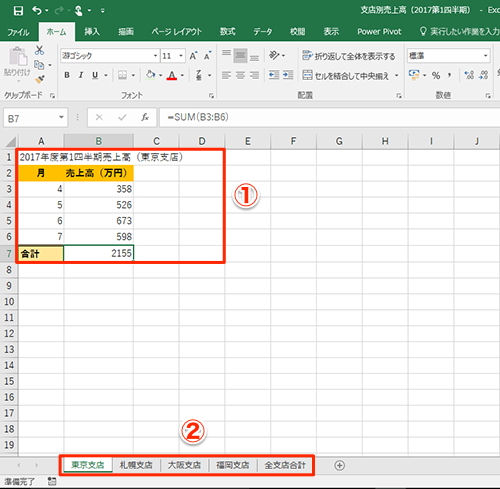Image resolution: width=500 pixels, height=489 pixels.
Task: Select the 札幌支店 sheet tab
Action: [x=136, y=465]
